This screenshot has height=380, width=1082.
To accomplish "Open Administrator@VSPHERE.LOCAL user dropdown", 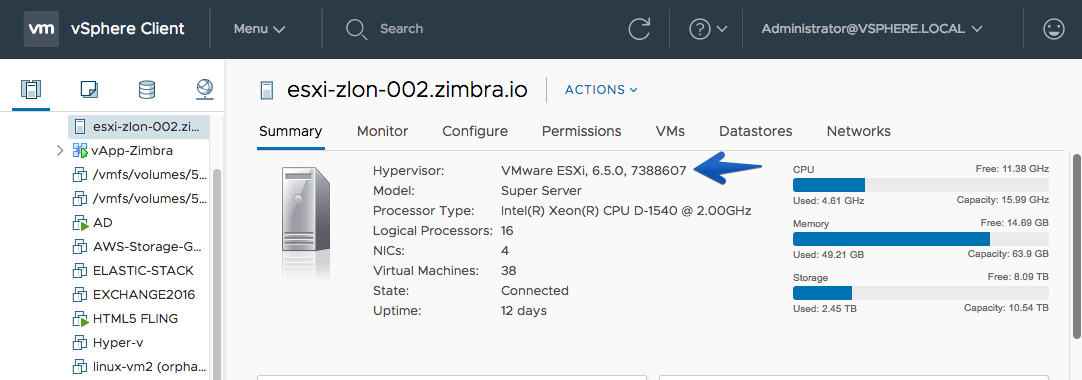I will click(872, 29).
